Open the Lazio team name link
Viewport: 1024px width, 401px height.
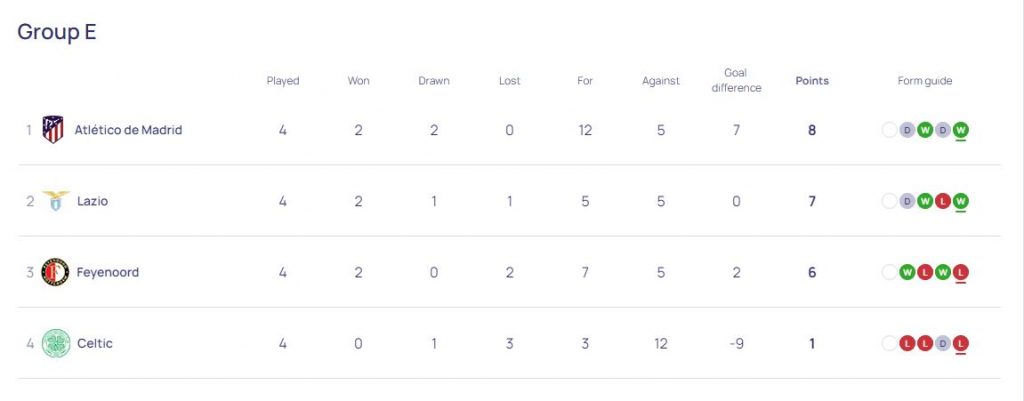(x=92, y=201)
